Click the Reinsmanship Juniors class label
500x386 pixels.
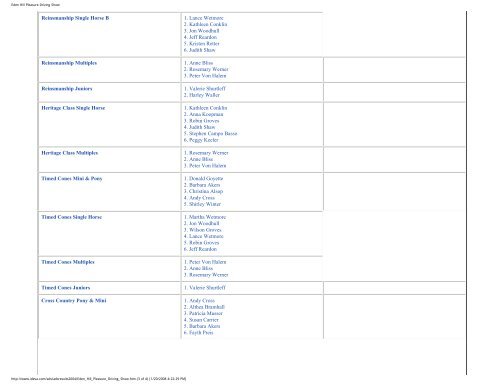[x=67, y=89]
